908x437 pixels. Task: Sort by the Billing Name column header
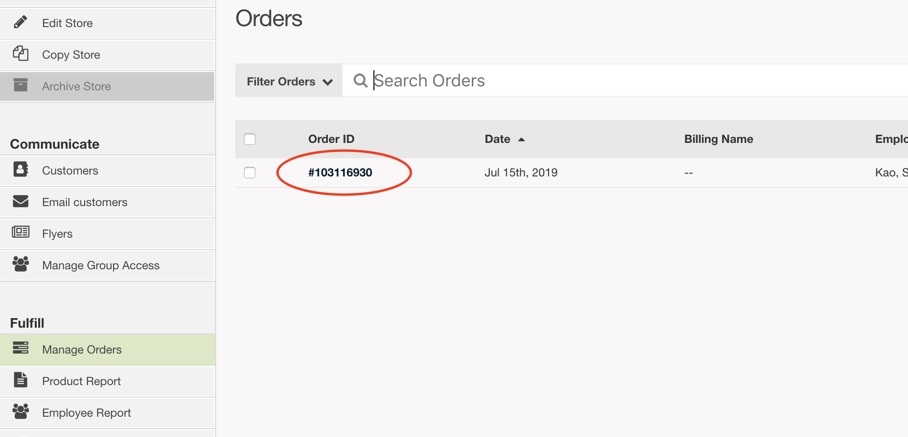(x=719, y=139)
